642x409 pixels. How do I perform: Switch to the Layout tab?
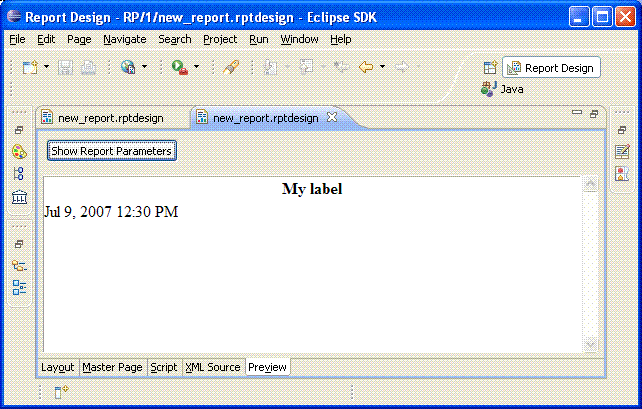point(57,367)
